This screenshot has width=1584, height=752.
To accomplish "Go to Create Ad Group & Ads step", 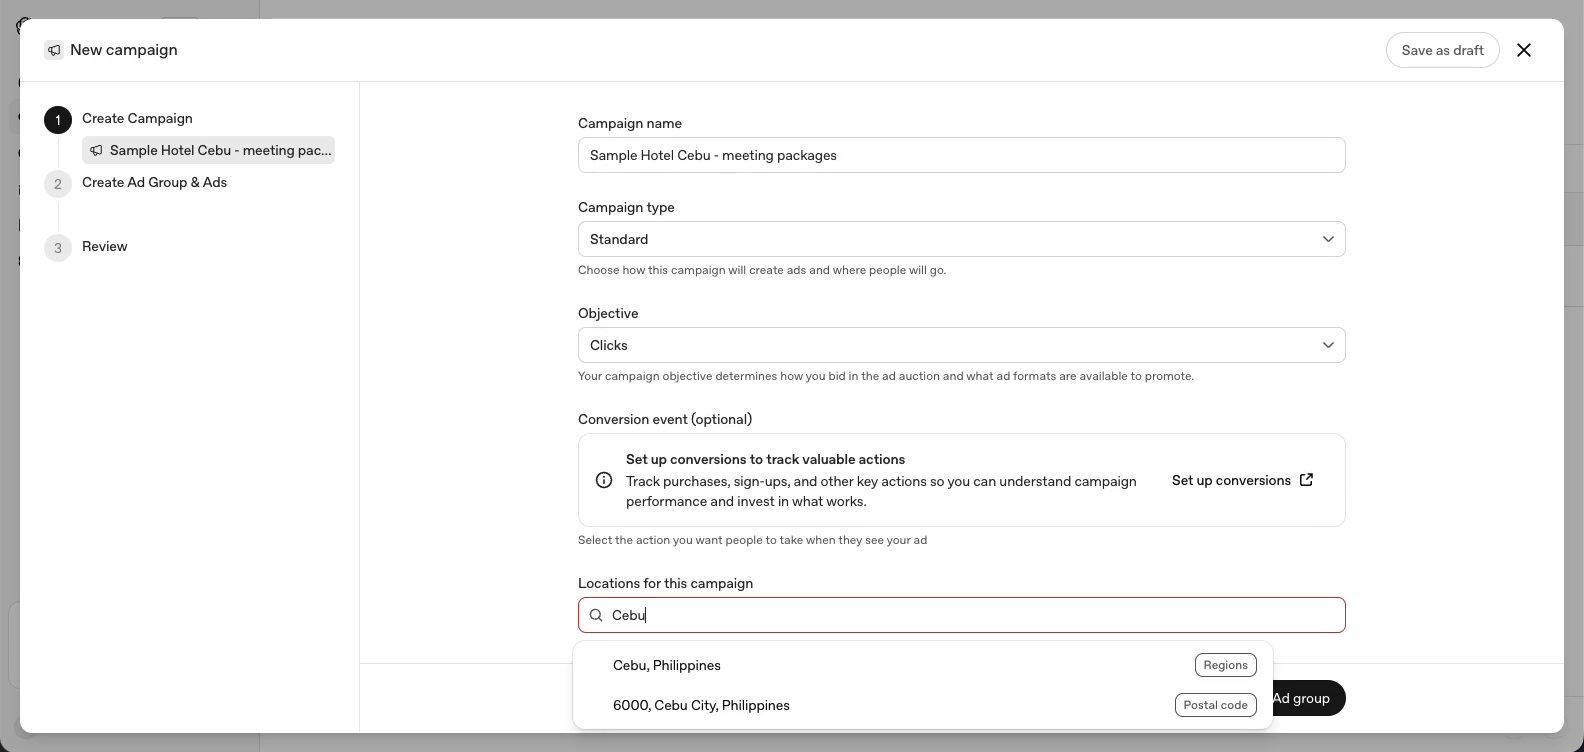I will coord(154,182).
